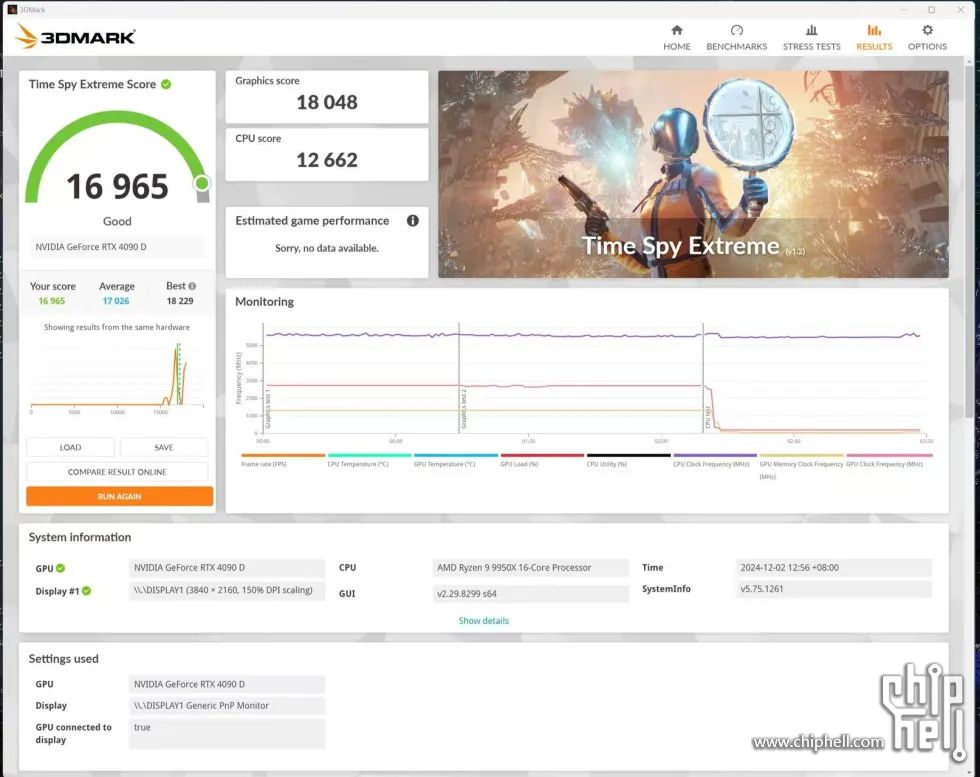Click Display #1 resolution field
Viewport: 980px width, 777px height.
pos(227,591)
